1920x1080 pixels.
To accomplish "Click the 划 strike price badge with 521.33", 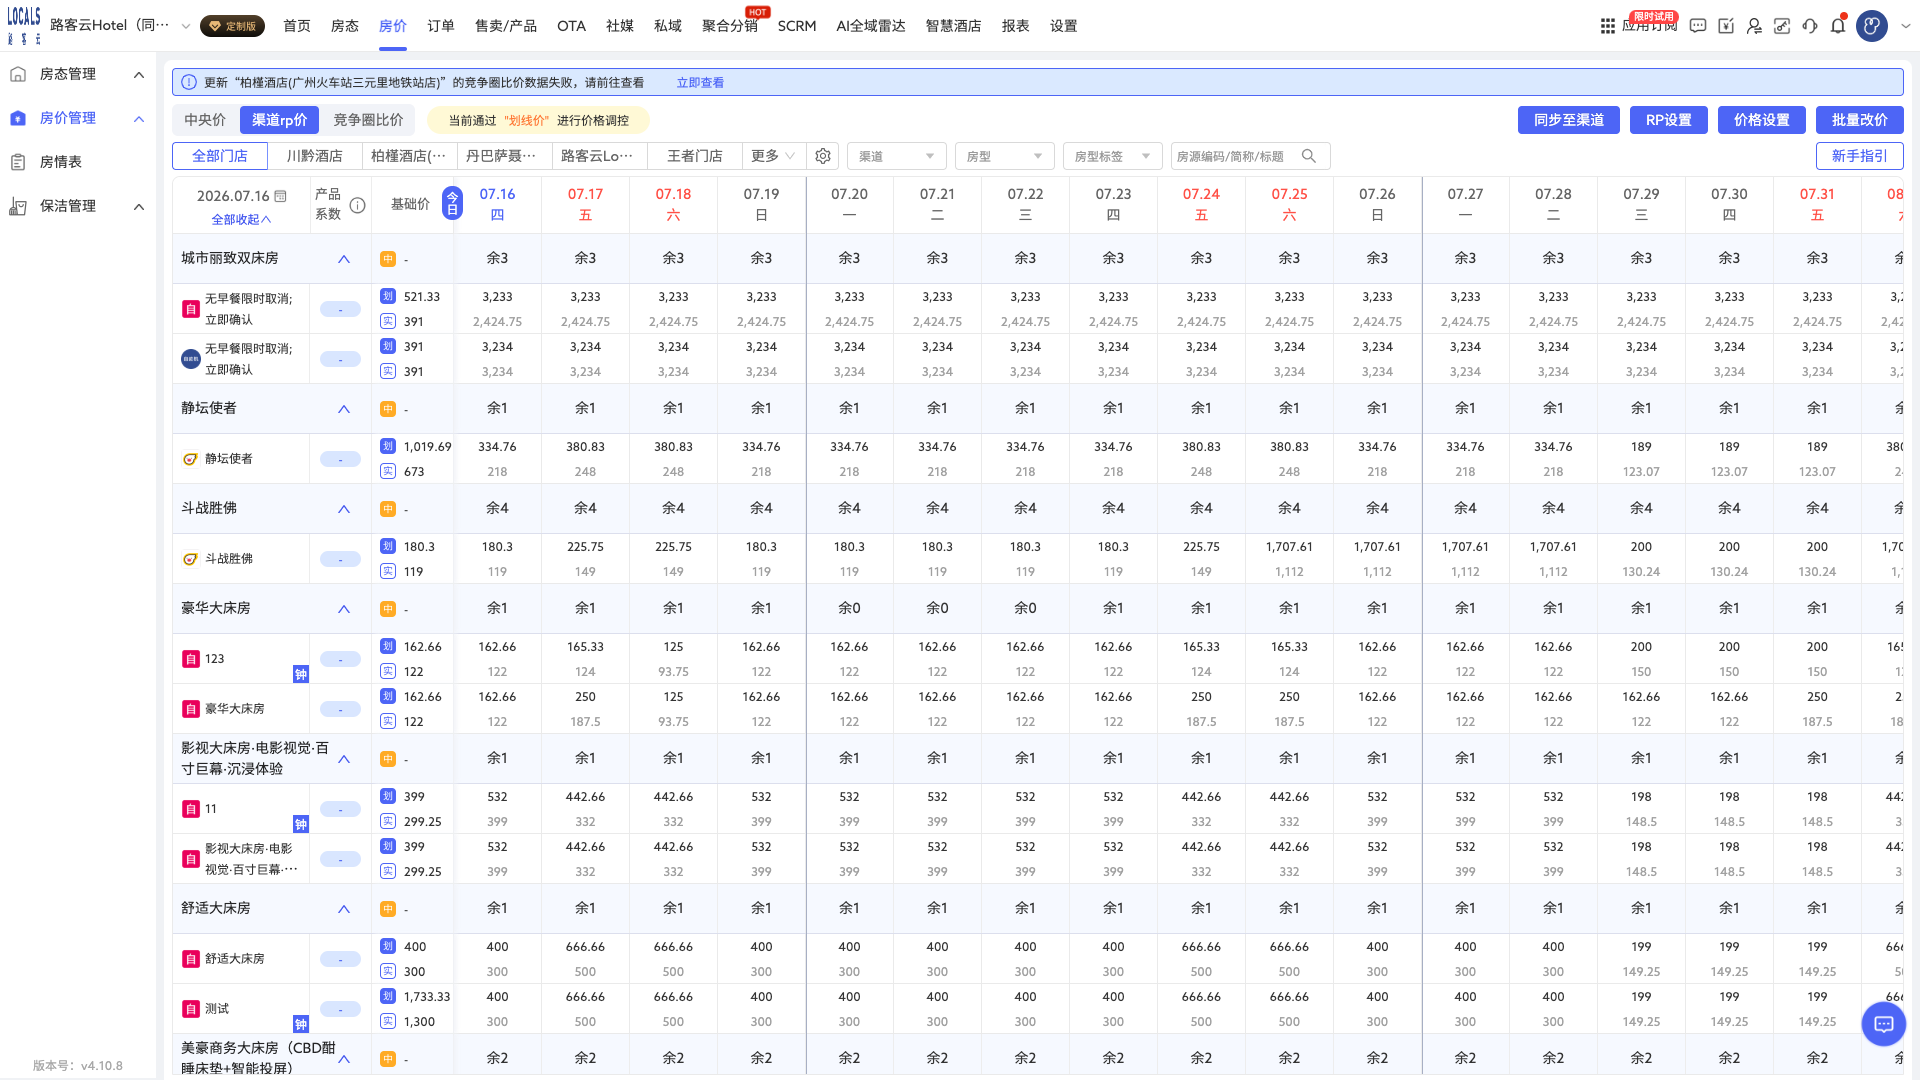I will coord(388,296).
